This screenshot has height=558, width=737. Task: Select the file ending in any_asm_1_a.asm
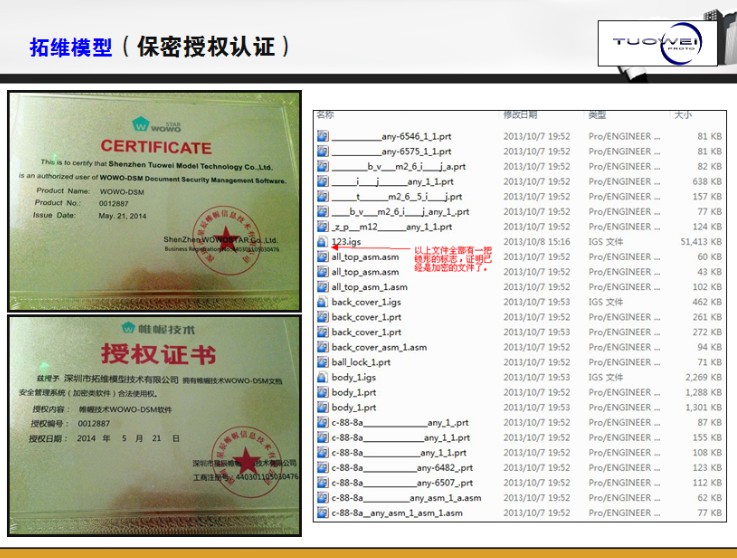pyautogui.click(x=406, y=498)
